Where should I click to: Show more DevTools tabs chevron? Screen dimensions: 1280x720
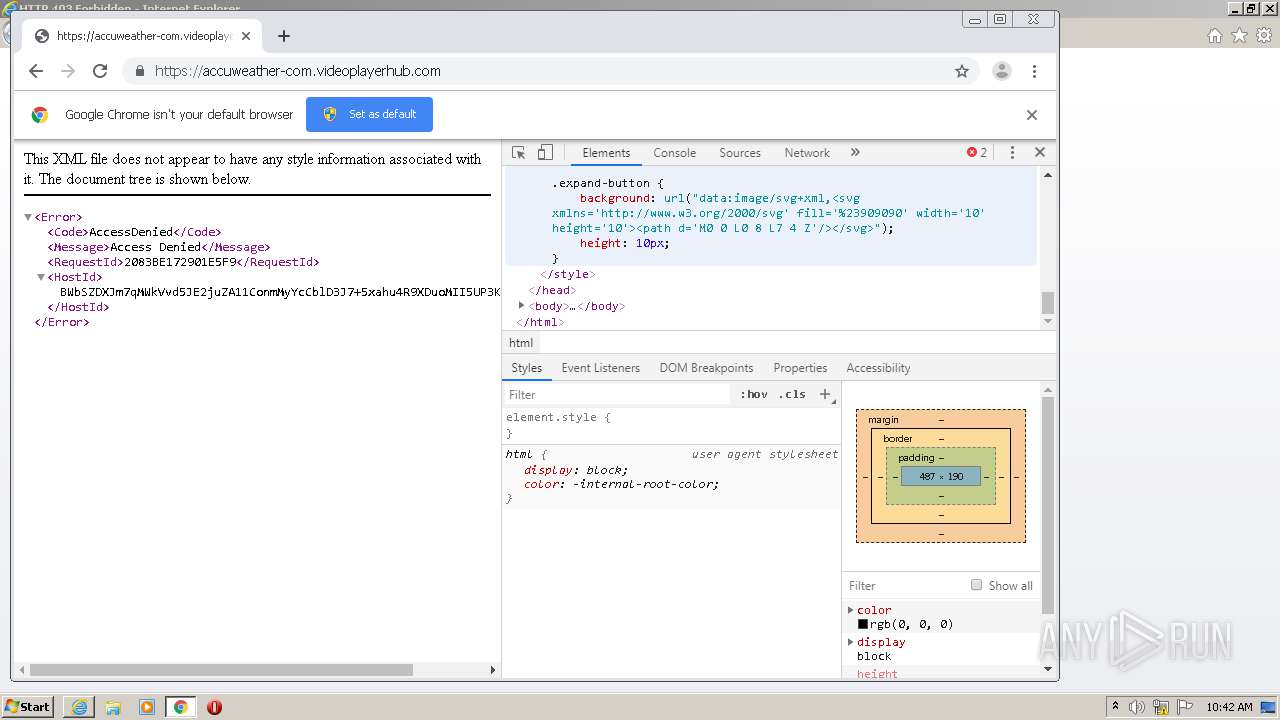[855, 153]
